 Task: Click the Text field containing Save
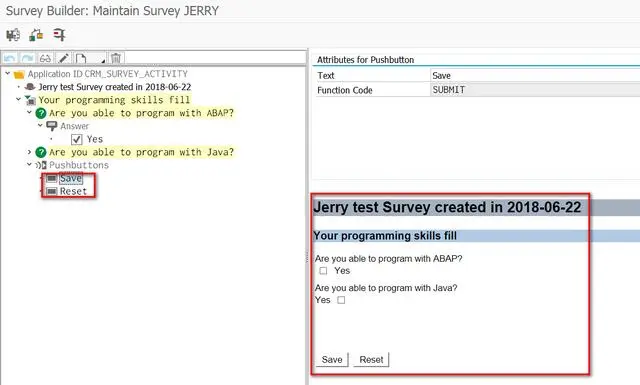pos(535,76)
